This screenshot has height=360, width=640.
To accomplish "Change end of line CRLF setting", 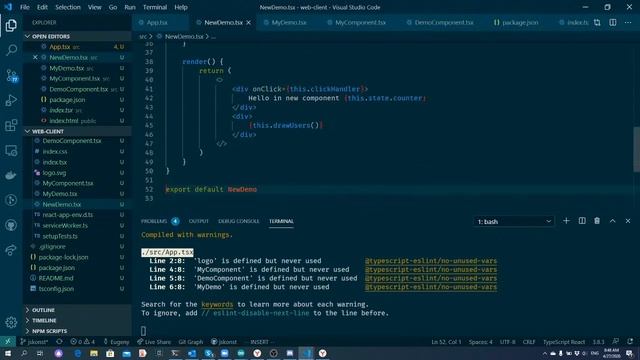I will (x=529, y=342).
